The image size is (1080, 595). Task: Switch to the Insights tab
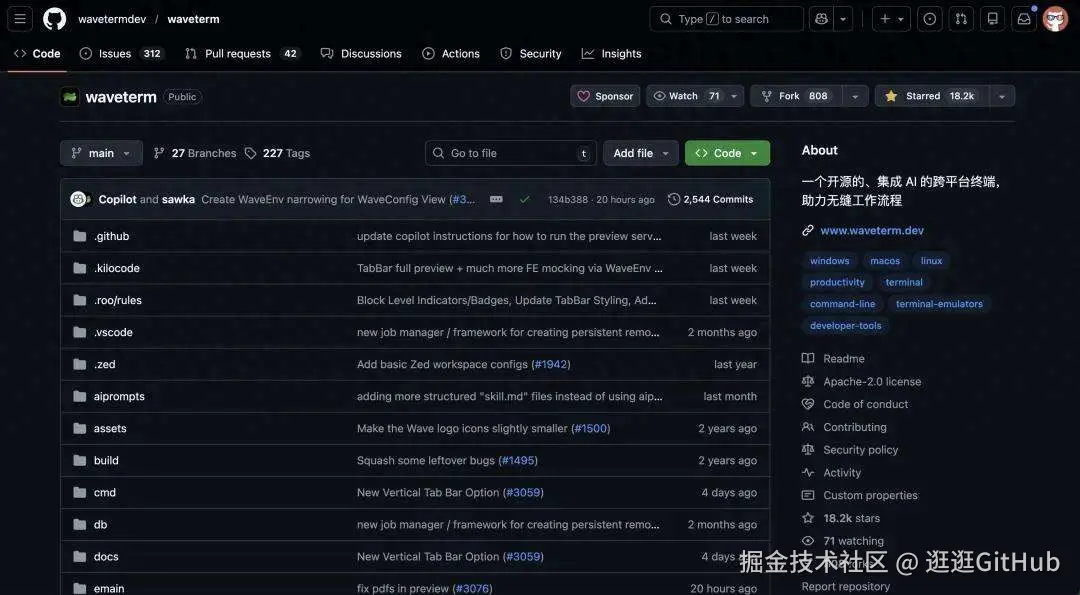click(612, 54)
